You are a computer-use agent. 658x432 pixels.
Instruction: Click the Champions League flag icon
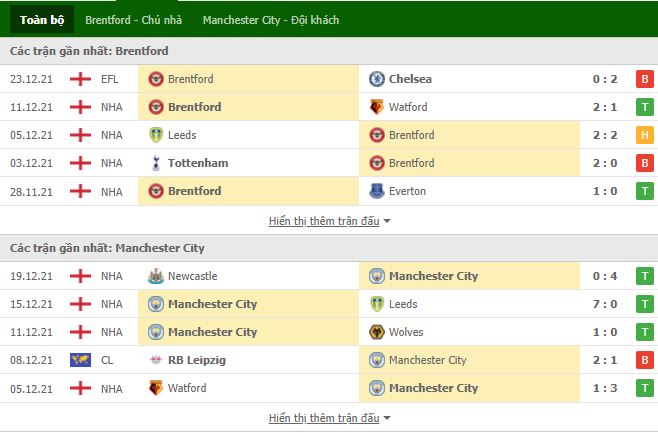coord(80,360)
